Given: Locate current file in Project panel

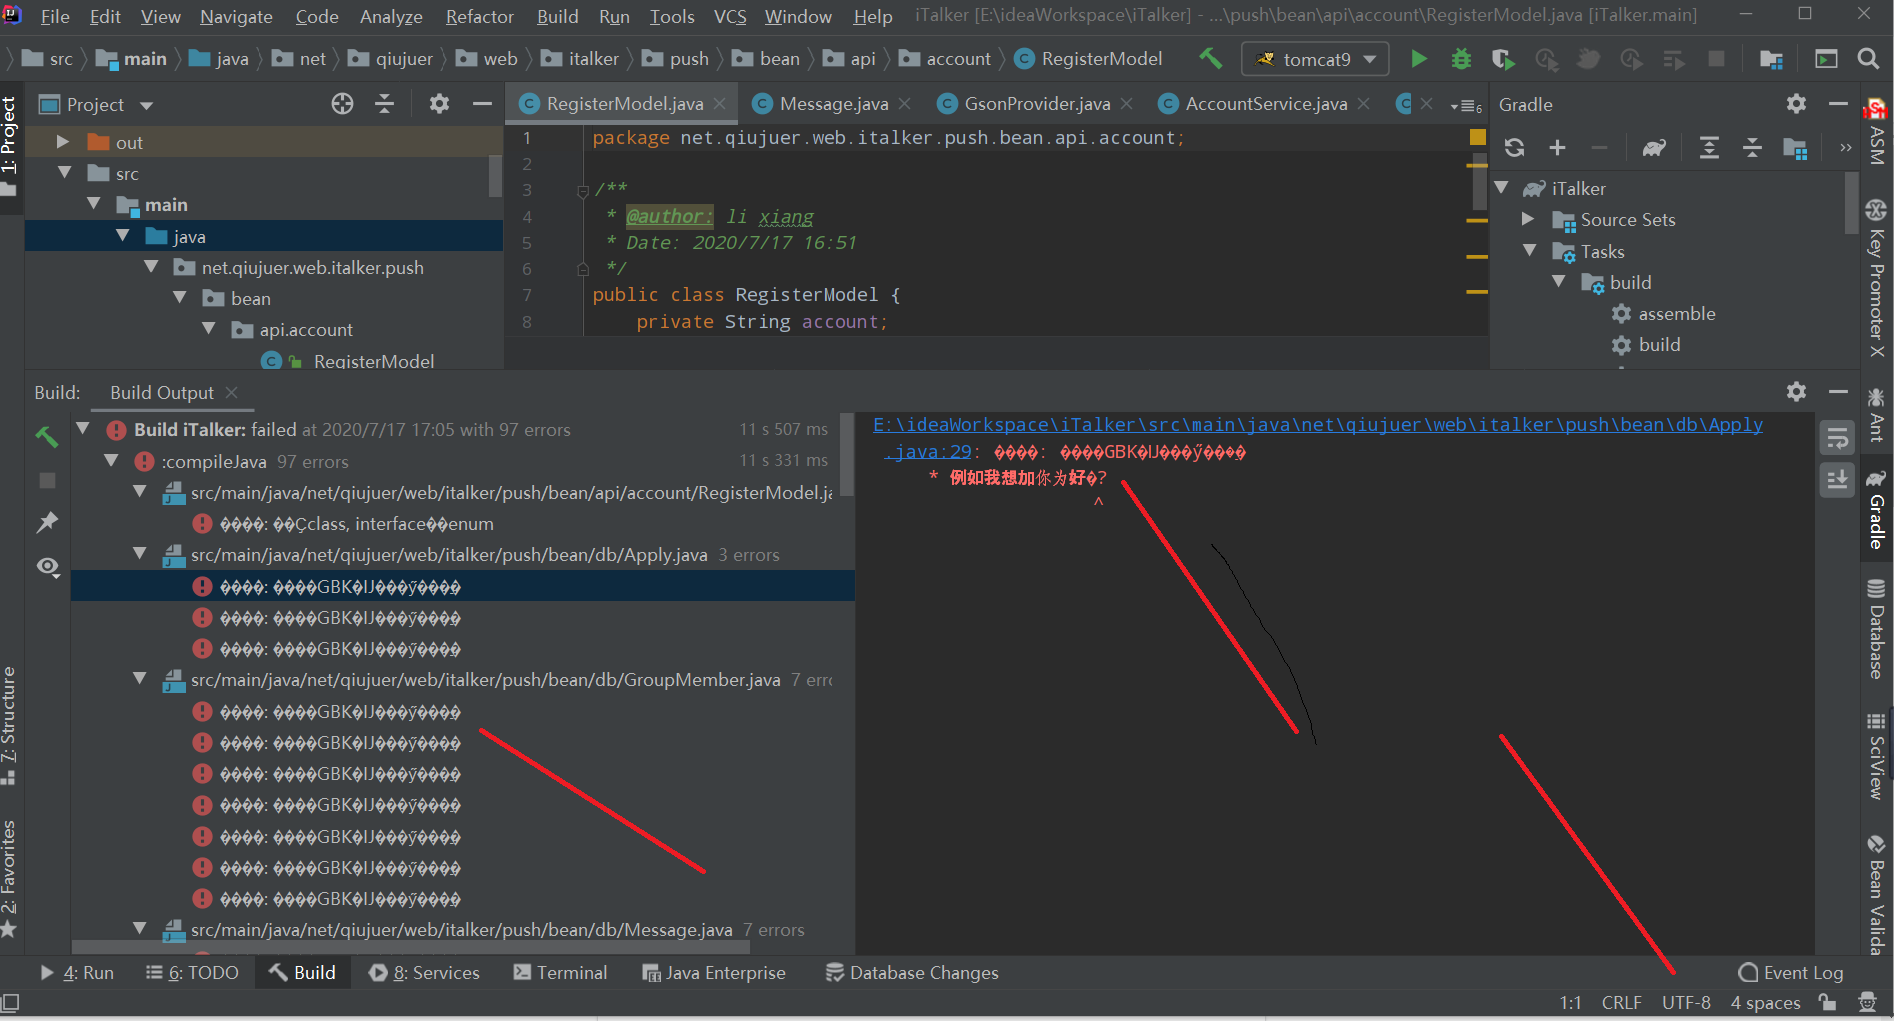Looking at the screenshot, I should (342, 104).
